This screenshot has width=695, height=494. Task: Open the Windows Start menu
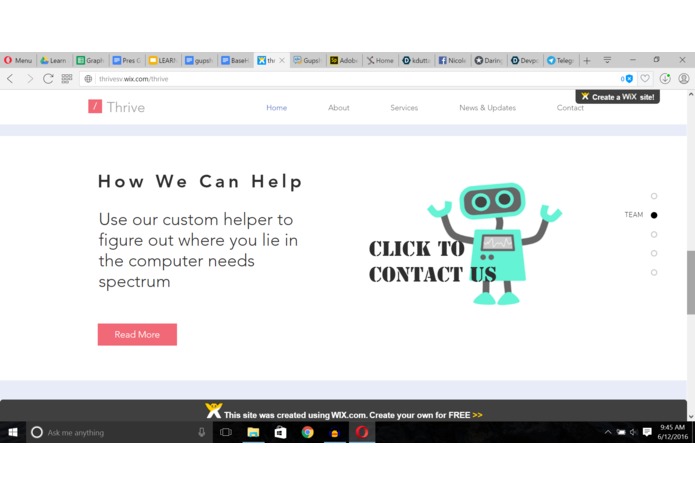(13, 432)
